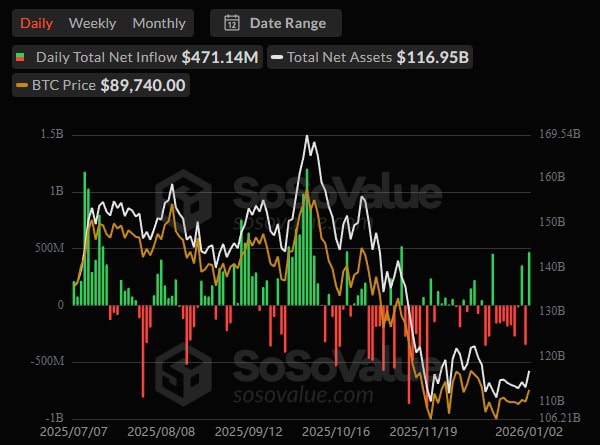Hide the Total Net Assets series
Viewport: 600px width, 445px height.
(x=340, y=57)
